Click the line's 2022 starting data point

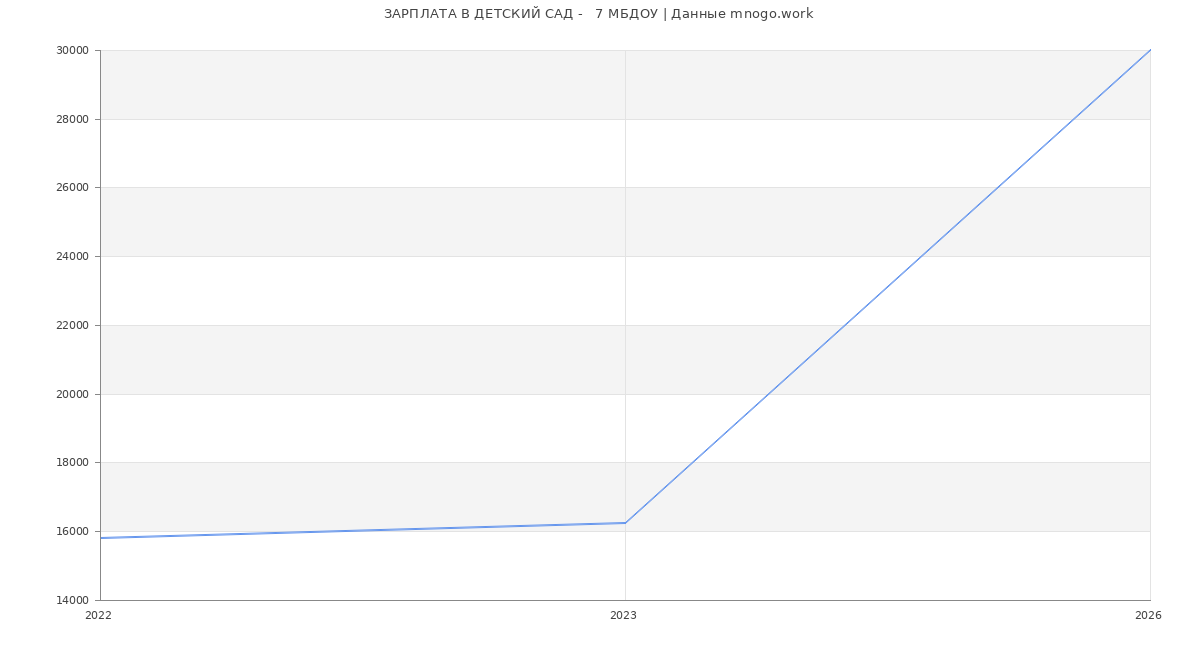point(101,538)
